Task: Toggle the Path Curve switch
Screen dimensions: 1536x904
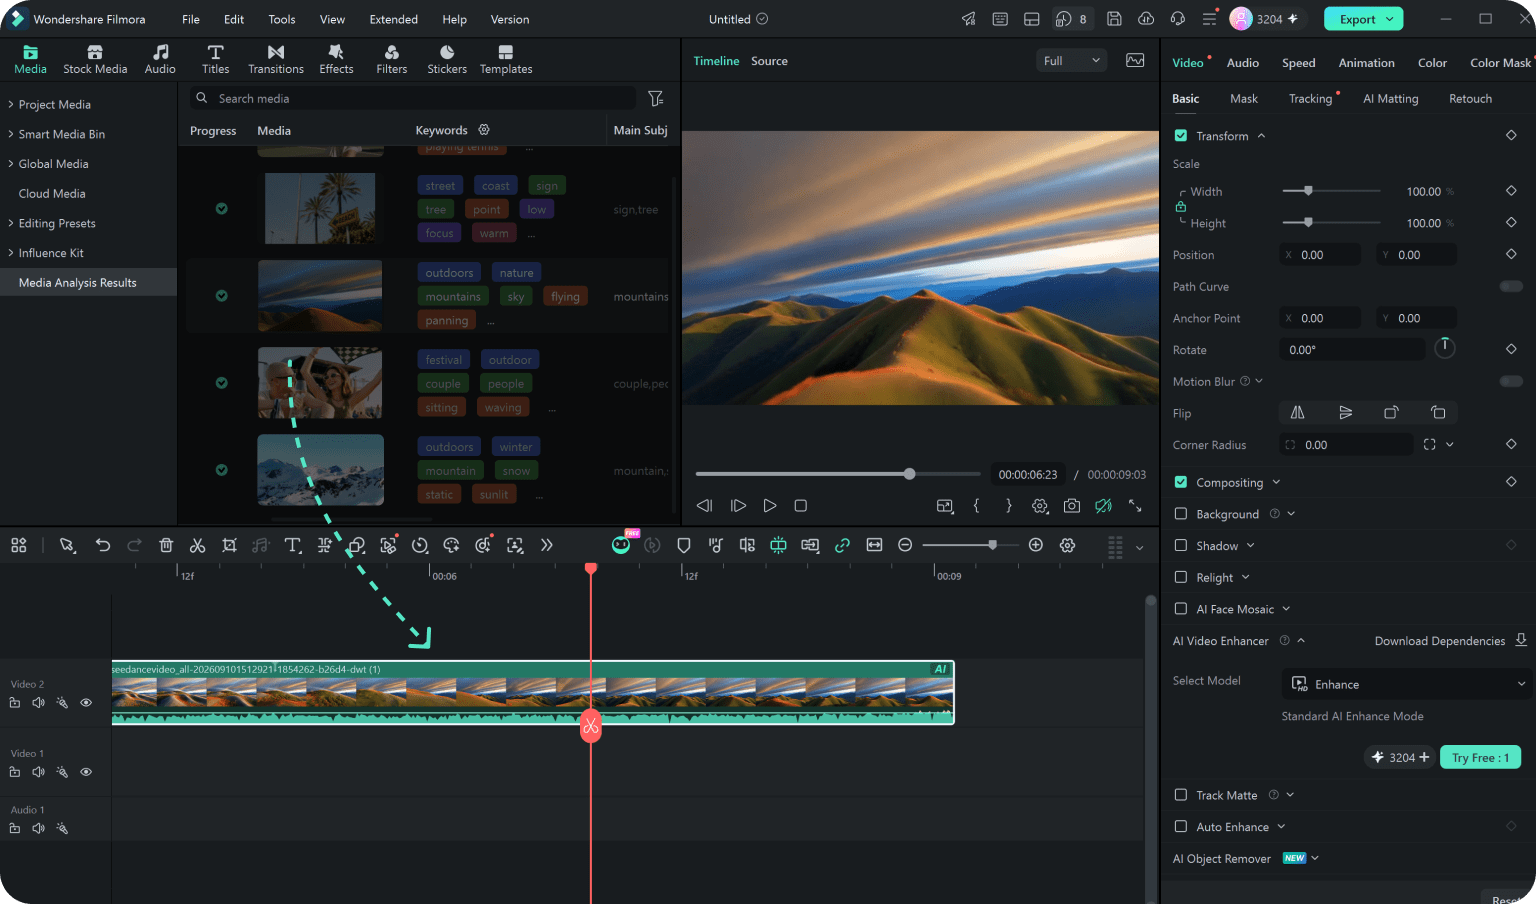Action: click(1511, 286)
